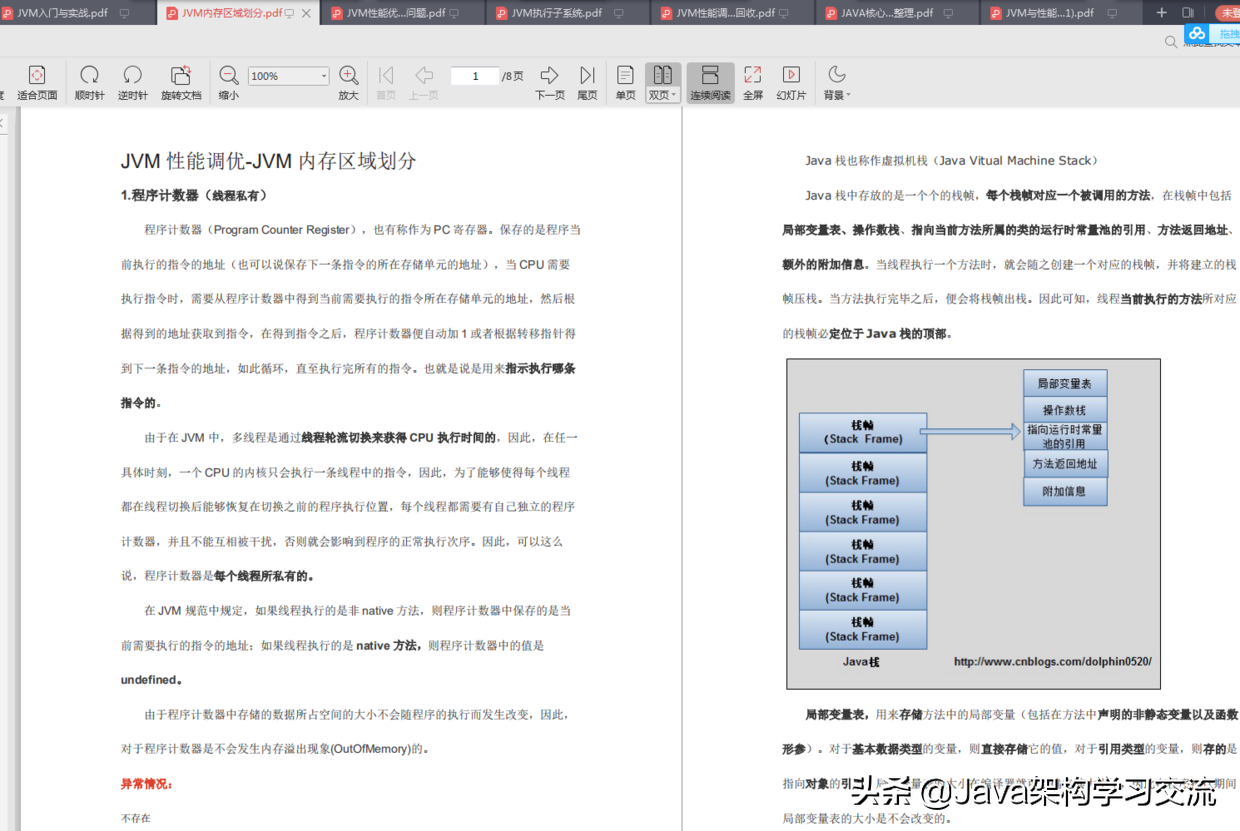This screenshot has width=1240, height=831.
Task: Expand the 双页 dropdown arrow
Action: (675, 95)
